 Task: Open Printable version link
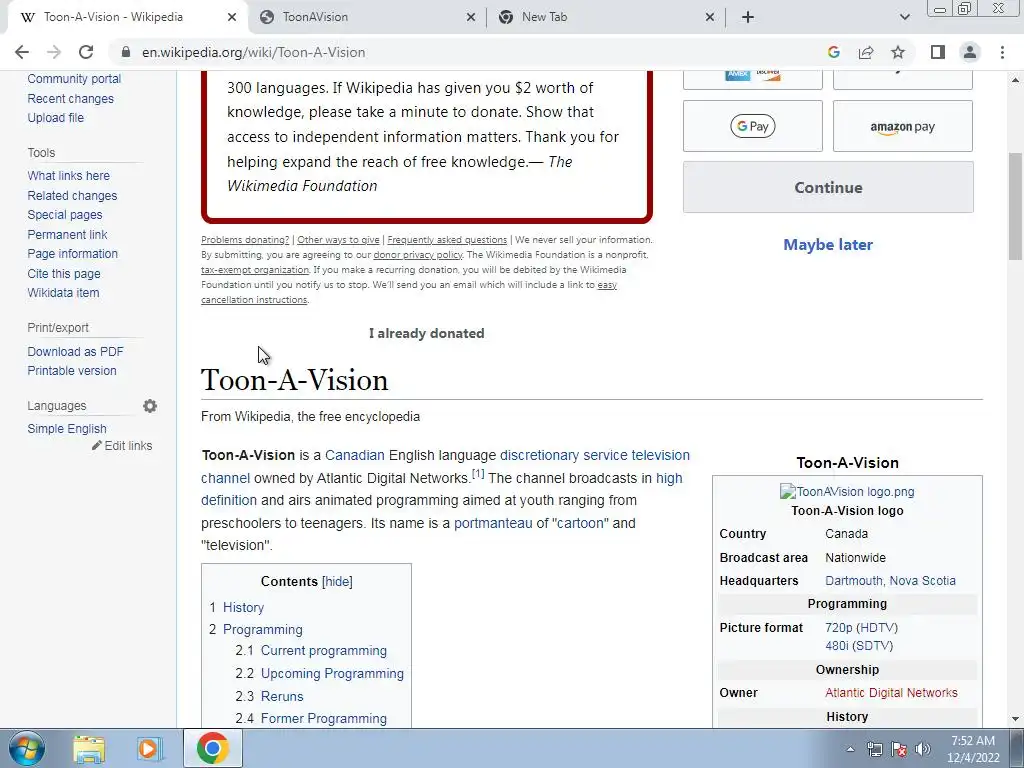(72, 370)
